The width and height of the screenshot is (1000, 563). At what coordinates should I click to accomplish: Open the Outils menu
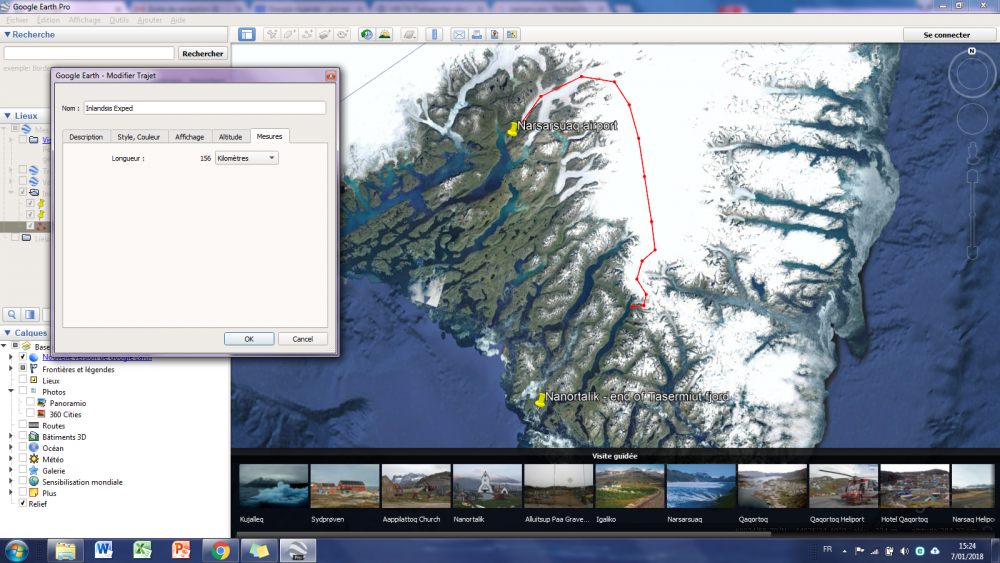119,20
